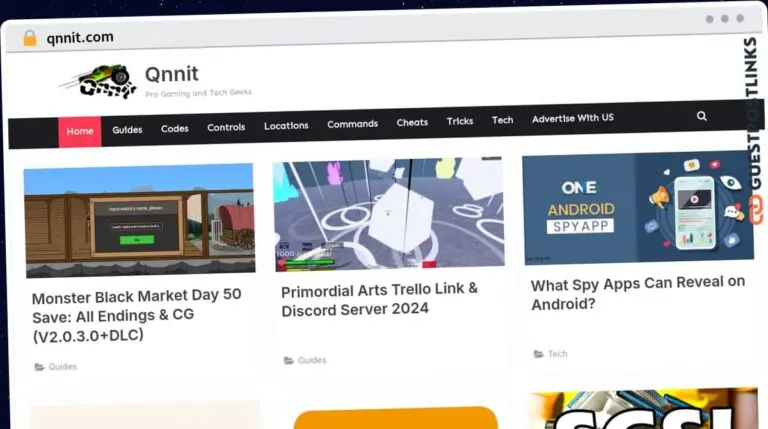Click Guides category under Primordial Arts
The width and height of the screenshot is (768, 429).
coord(312,360)
